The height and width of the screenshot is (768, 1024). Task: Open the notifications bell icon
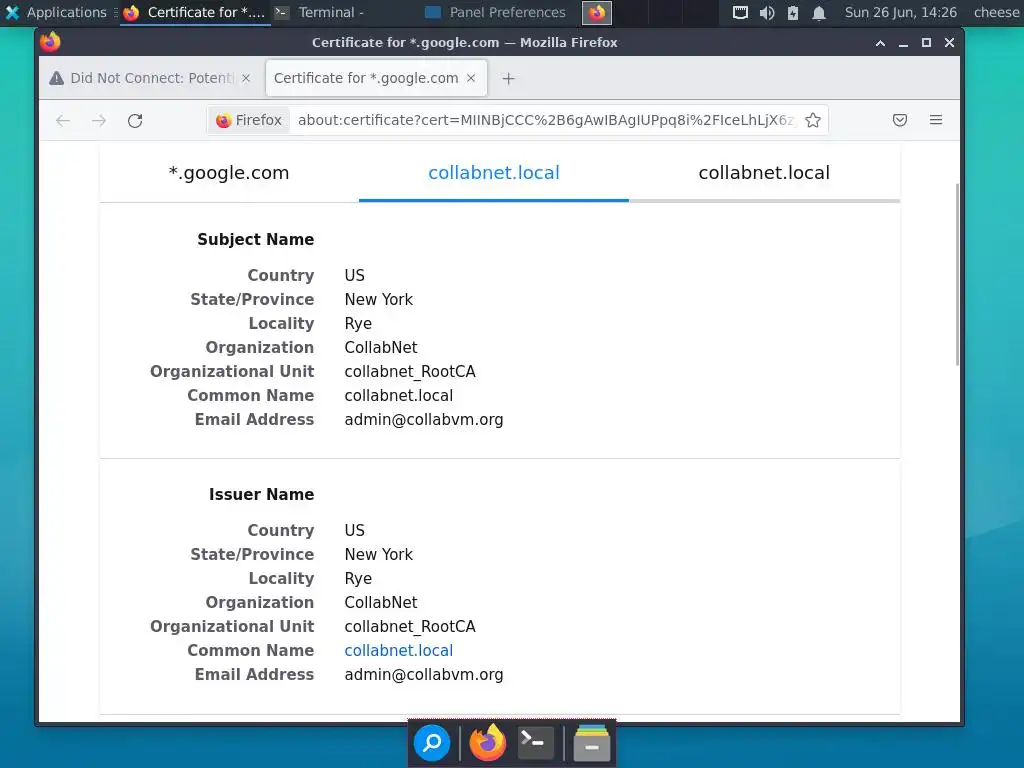819,12
